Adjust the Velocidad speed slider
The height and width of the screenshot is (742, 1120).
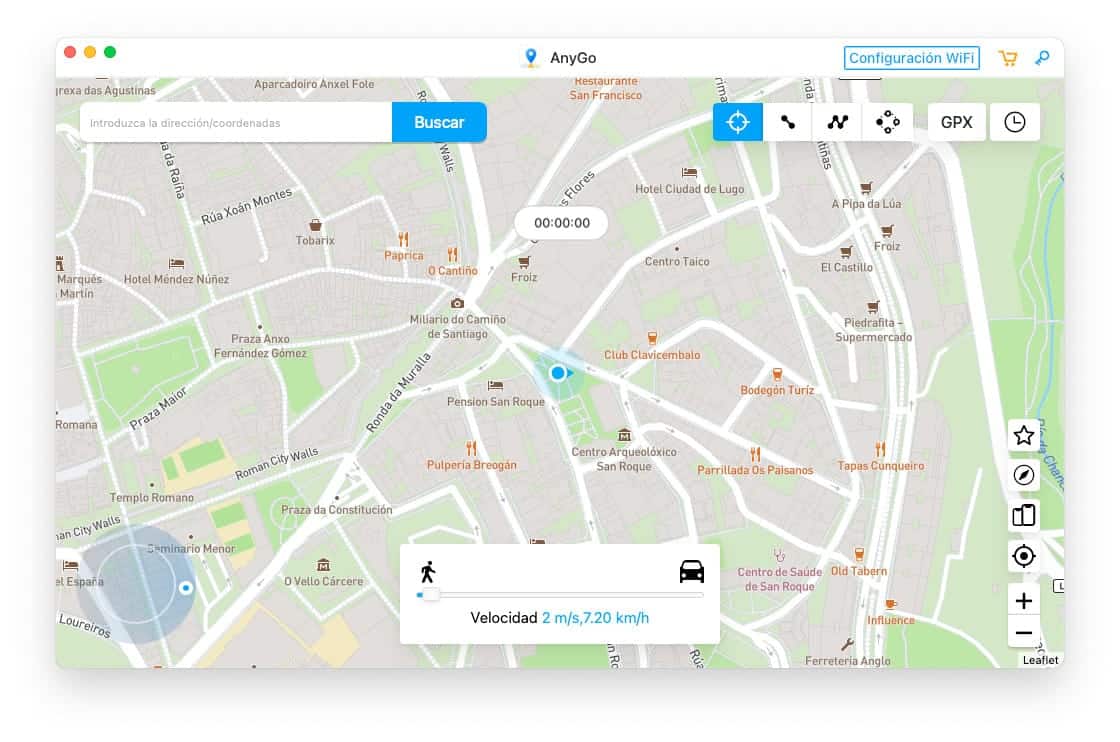[x=428, y=594]
